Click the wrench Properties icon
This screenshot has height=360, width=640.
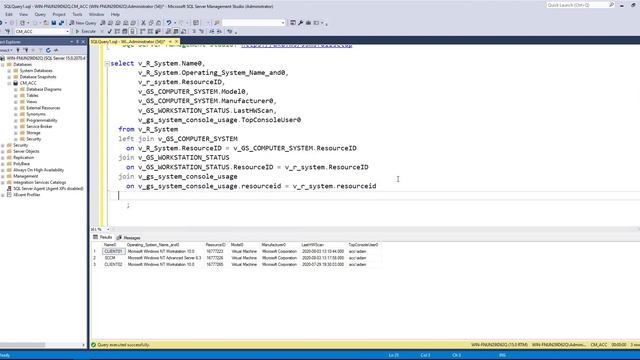(301, 23)
